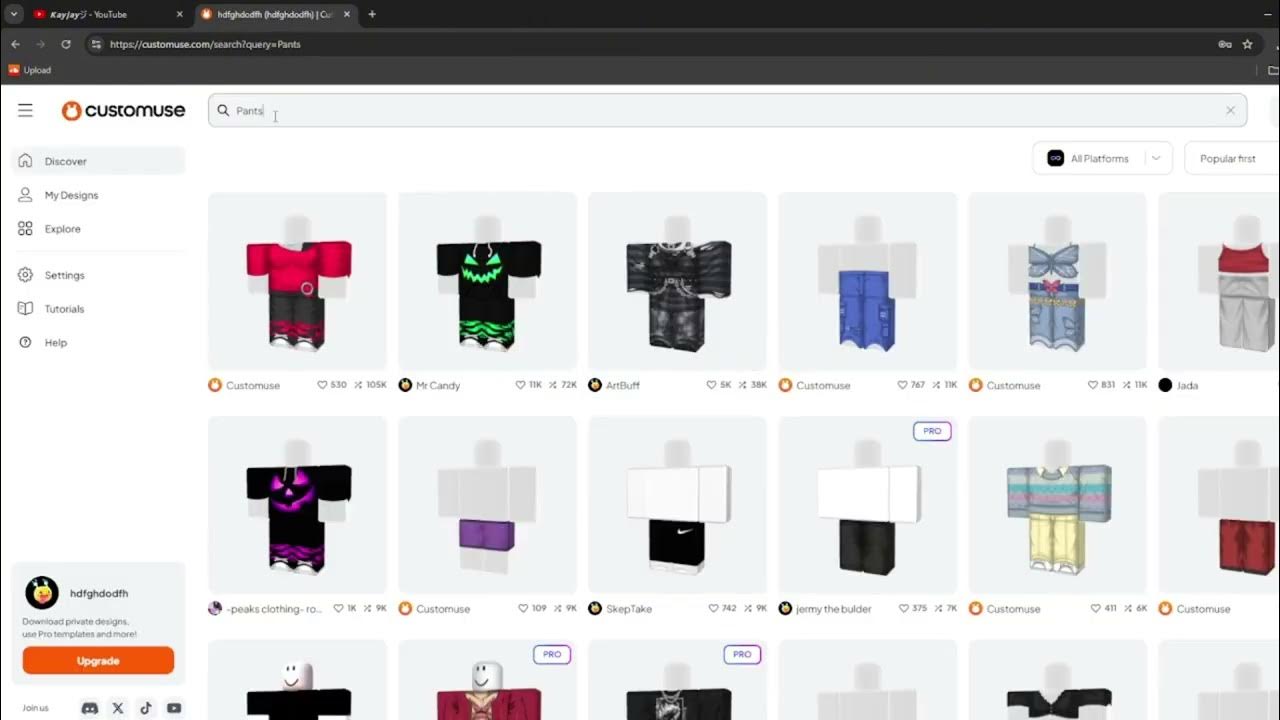Like the 530-likes Customuse design
This screenshot has width=1280, height=720.
coord(322,385)
